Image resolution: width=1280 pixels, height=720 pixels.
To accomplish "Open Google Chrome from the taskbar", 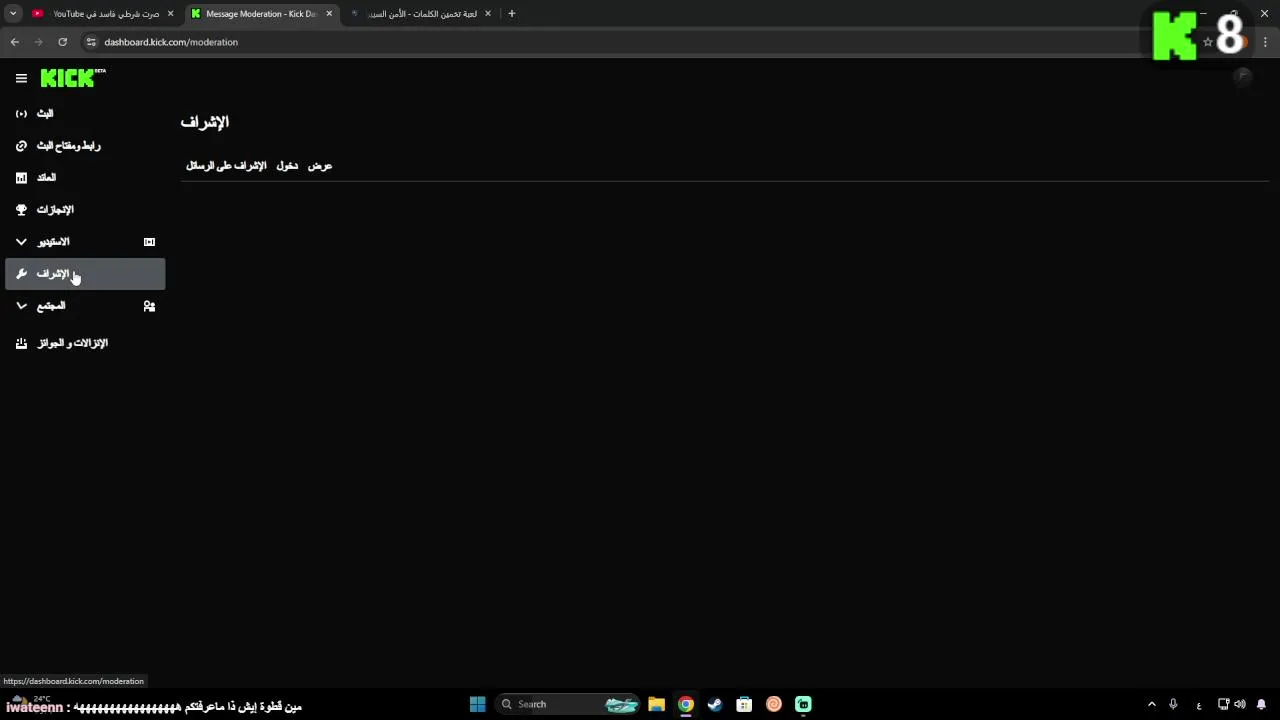I will coord(686,704).
